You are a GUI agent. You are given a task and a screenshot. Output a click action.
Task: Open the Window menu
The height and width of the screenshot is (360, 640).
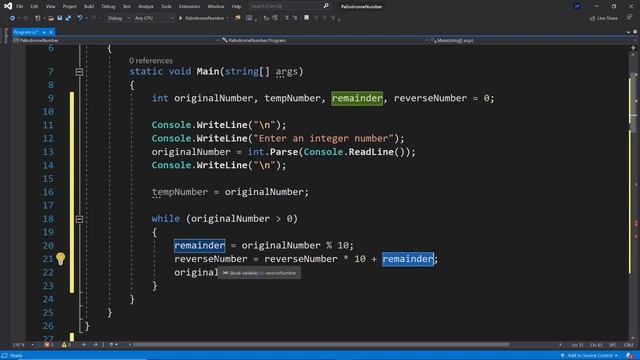click(216, 7)
